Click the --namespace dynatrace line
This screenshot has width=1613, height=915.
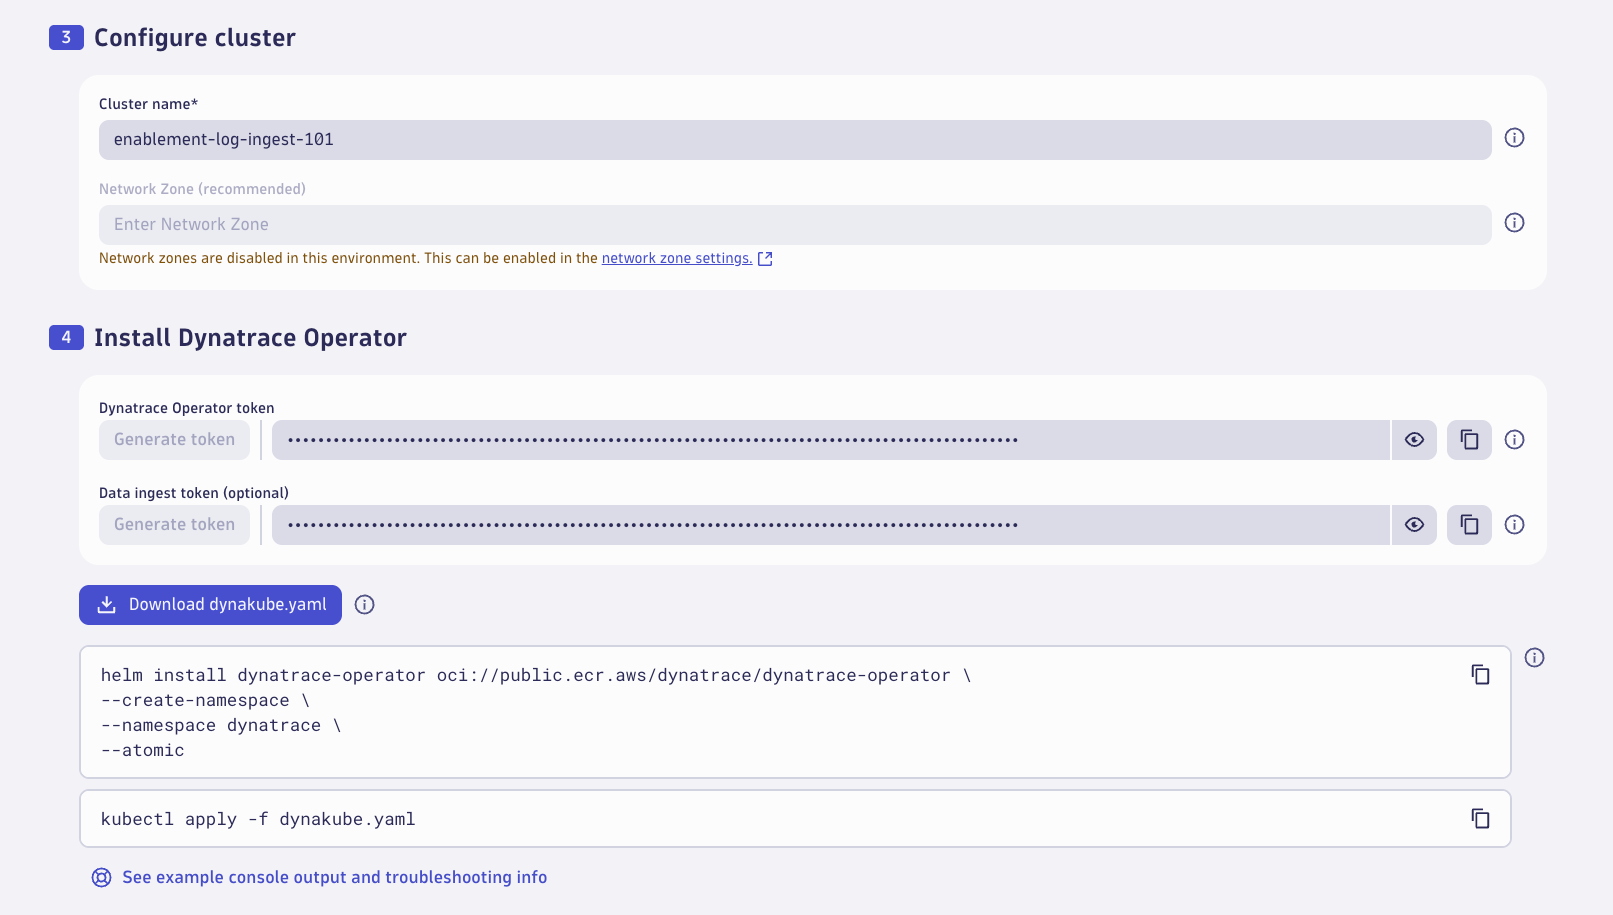click(221, 726)
